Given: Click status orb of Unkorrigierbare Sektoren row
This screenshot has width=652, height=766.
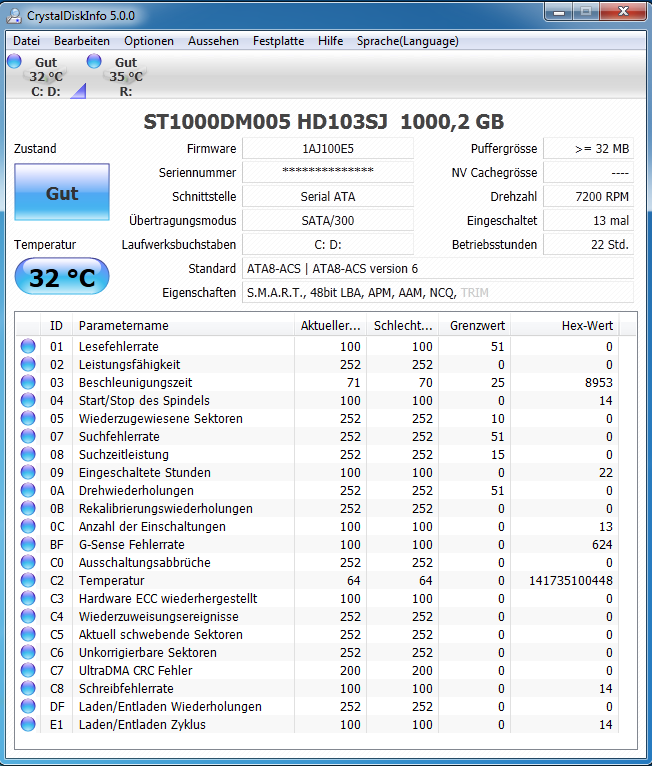Looking at the screenshot, I should [x=28, y=652].
